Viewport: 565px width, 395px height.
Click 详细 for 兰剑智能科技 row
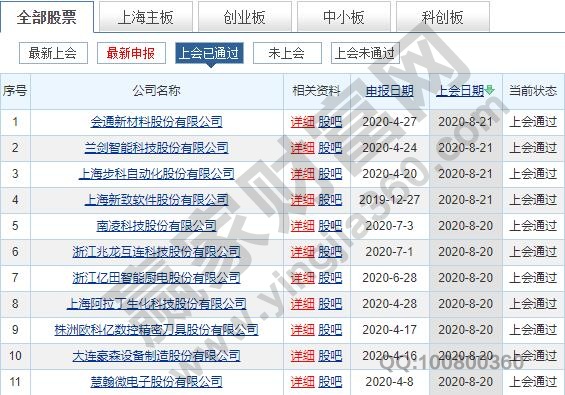tap(303, 148)
